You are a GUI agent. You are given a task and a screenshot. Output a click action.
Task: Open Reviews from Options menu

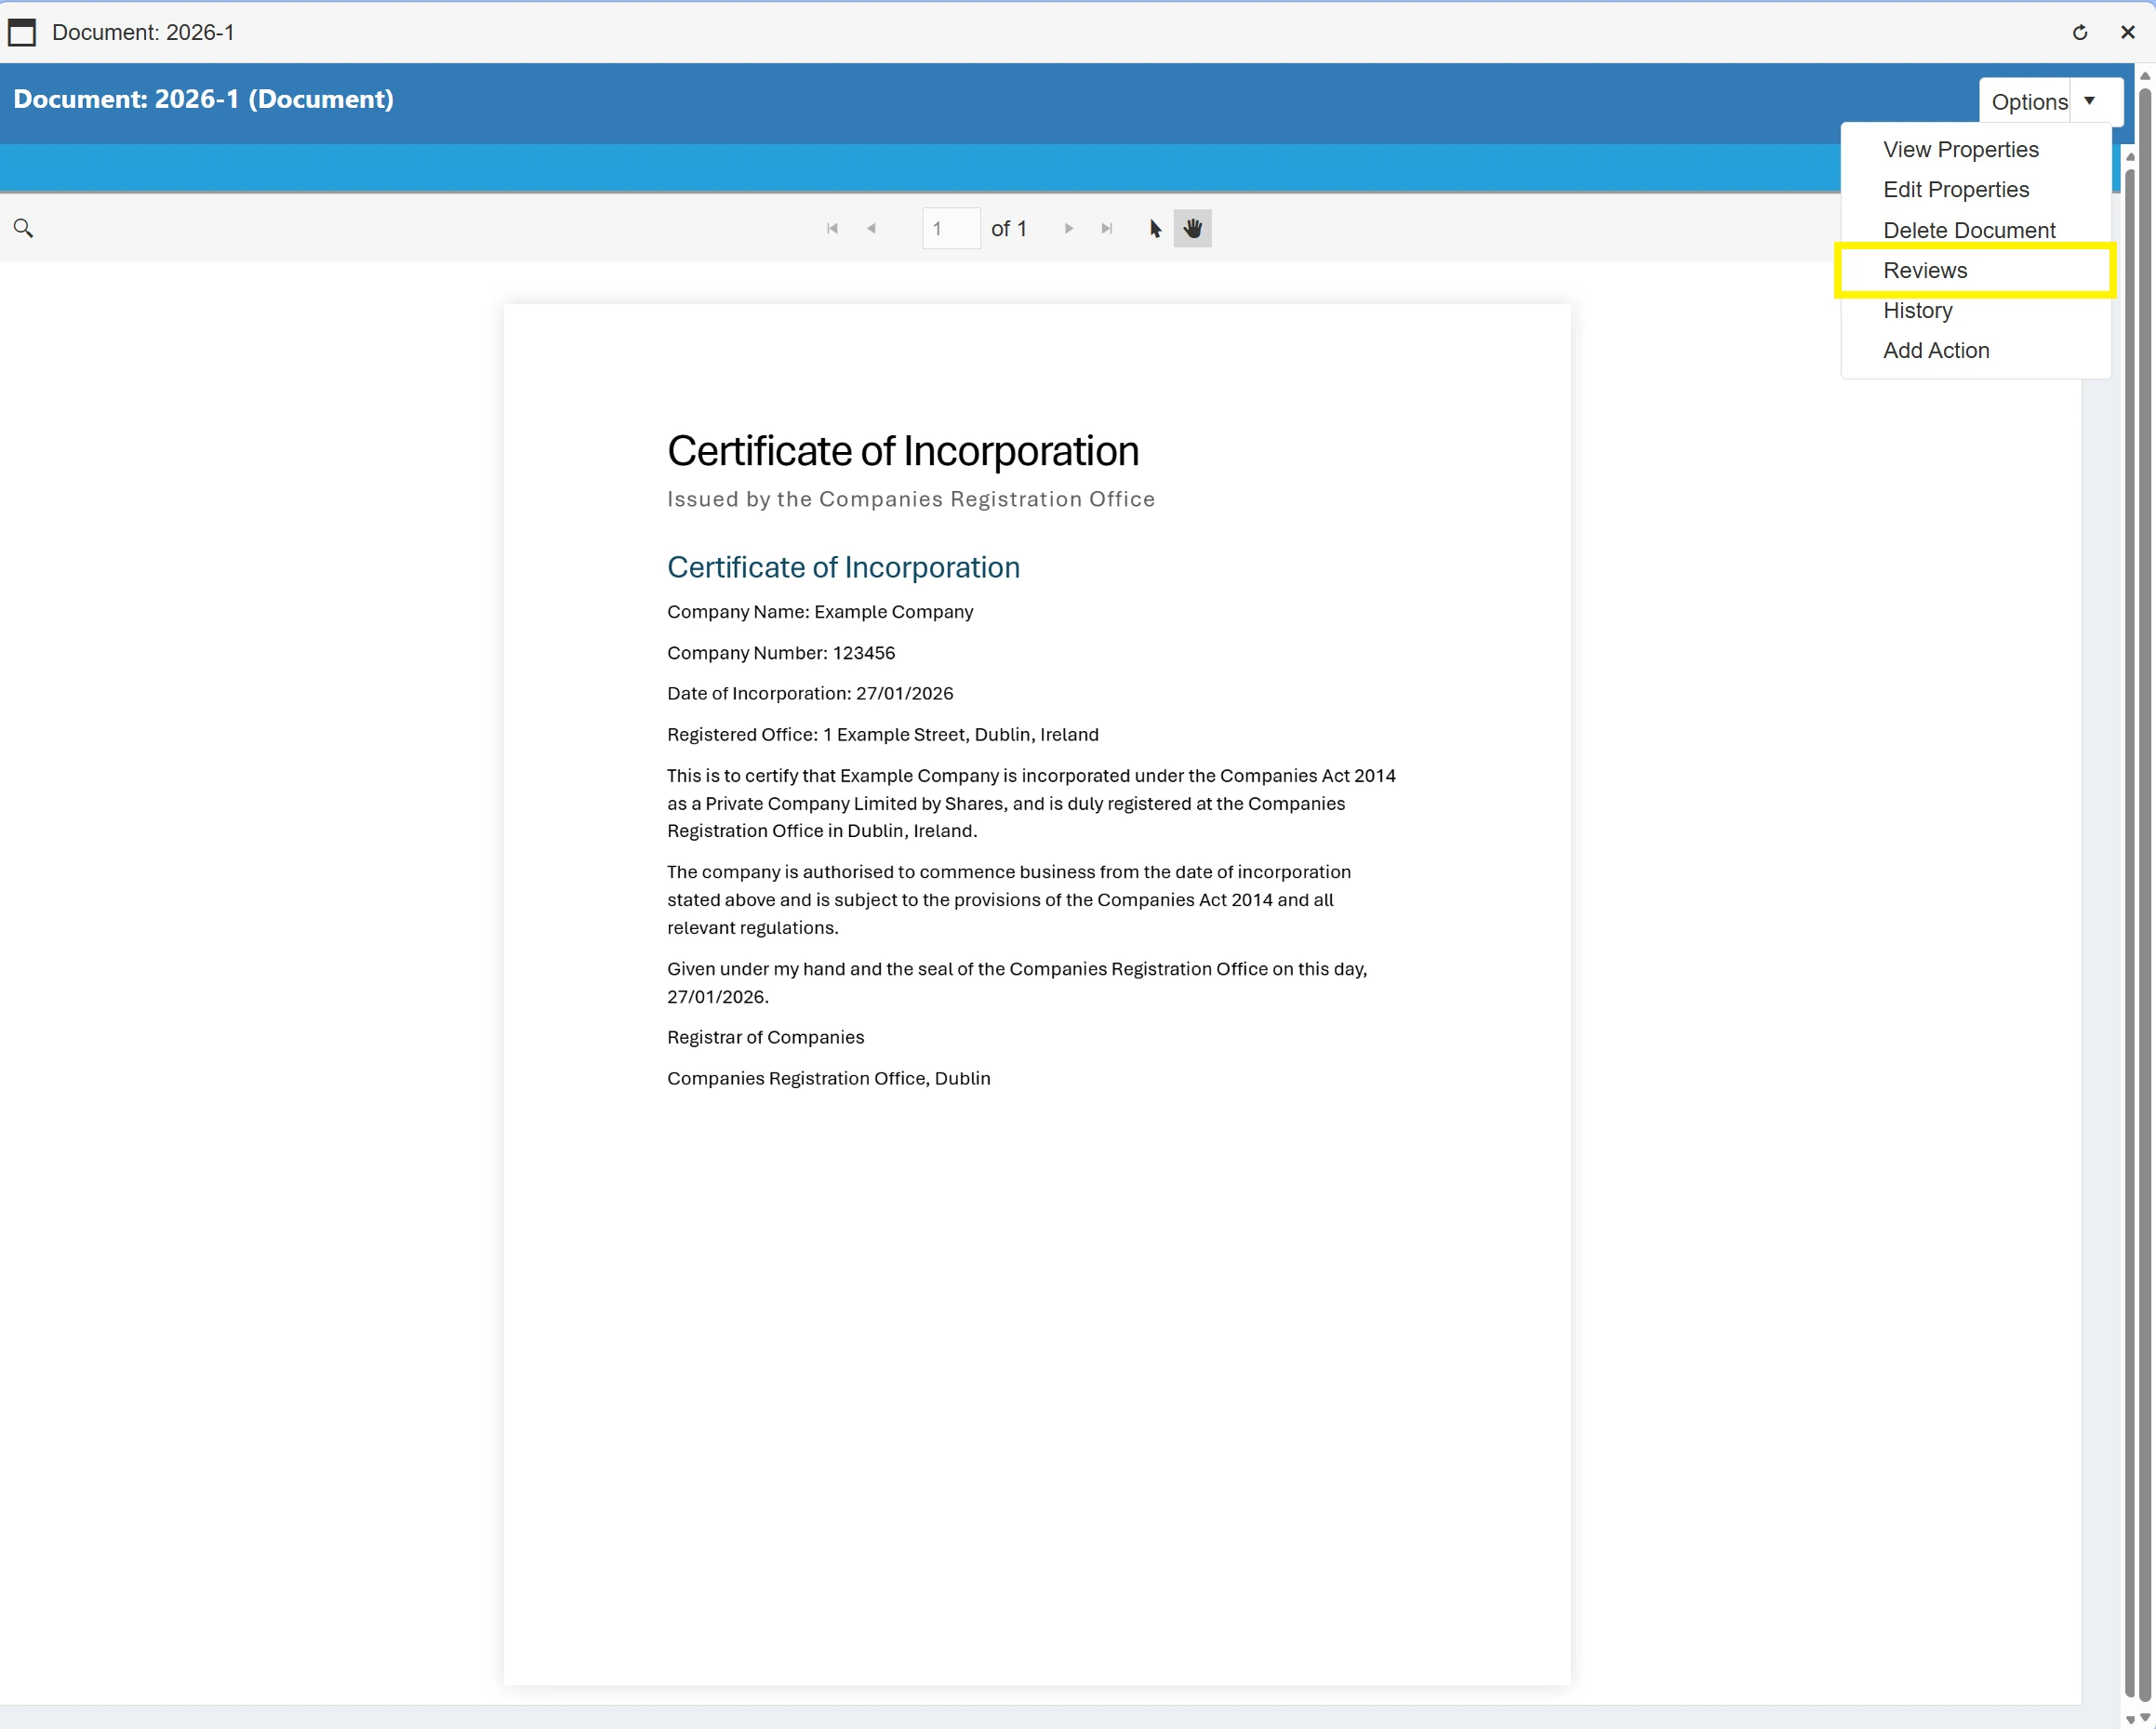coord(1975,270)
